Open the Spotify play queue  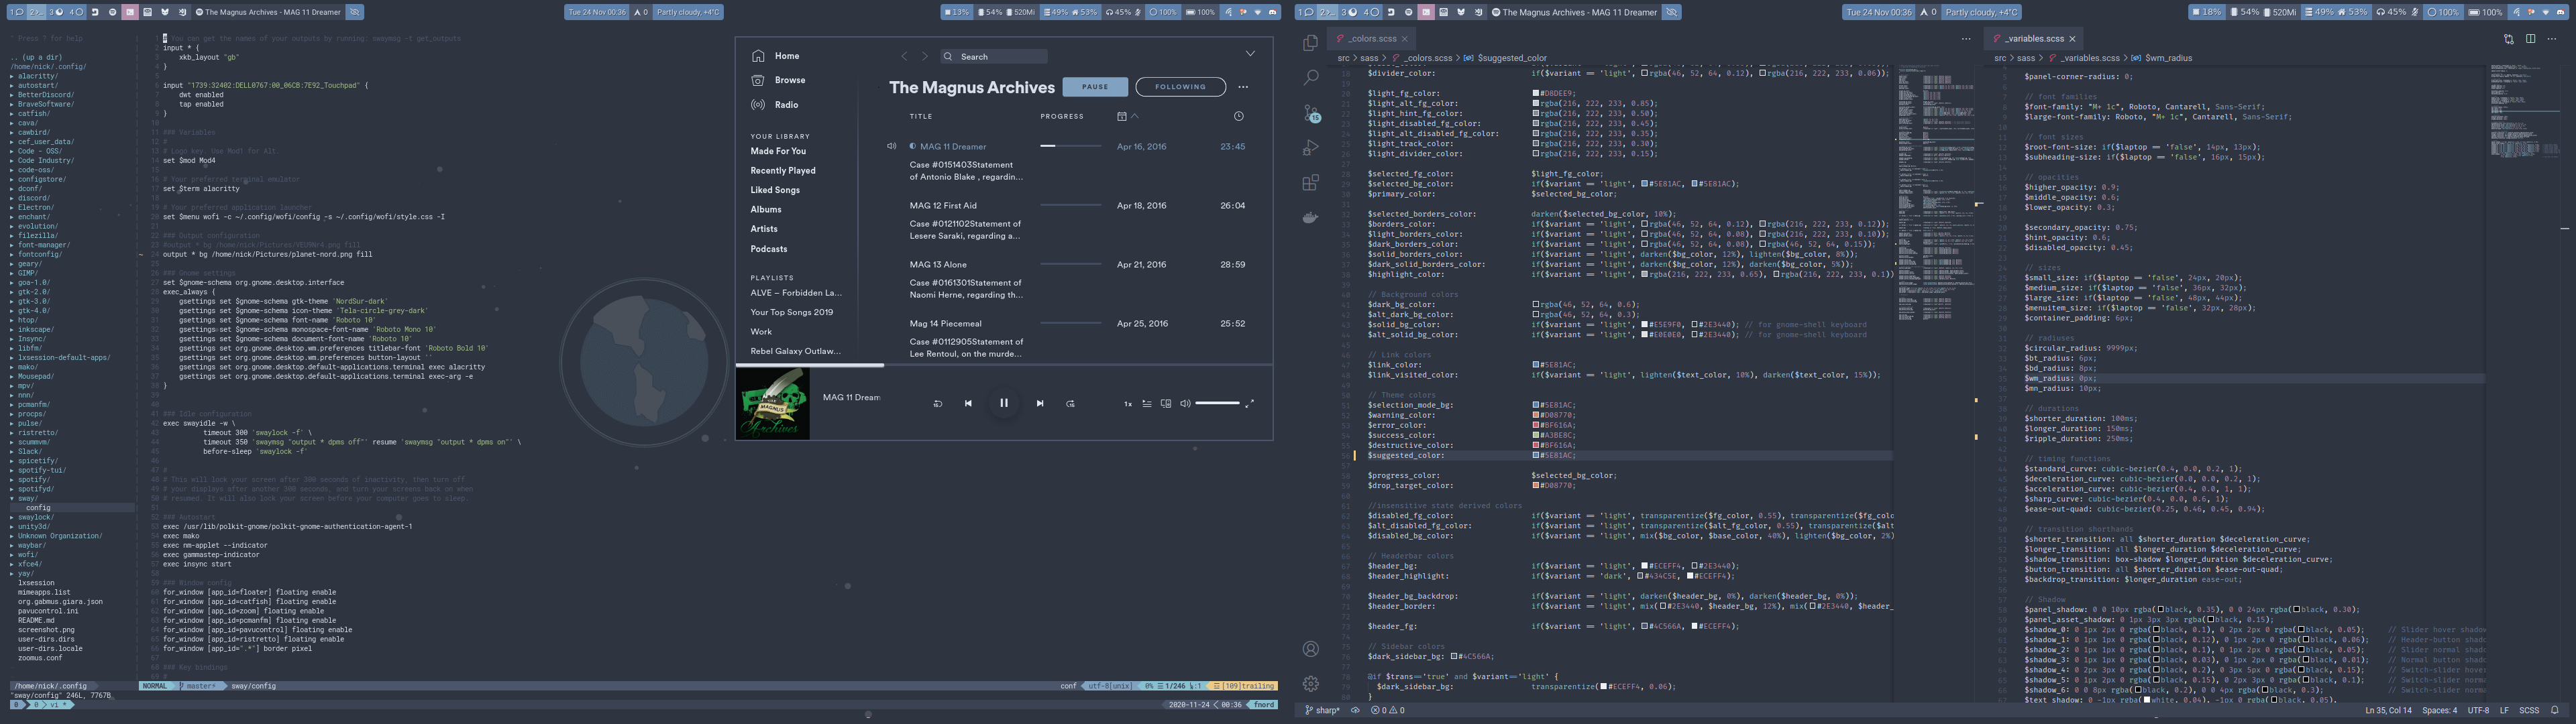[x=1147, y=404]
